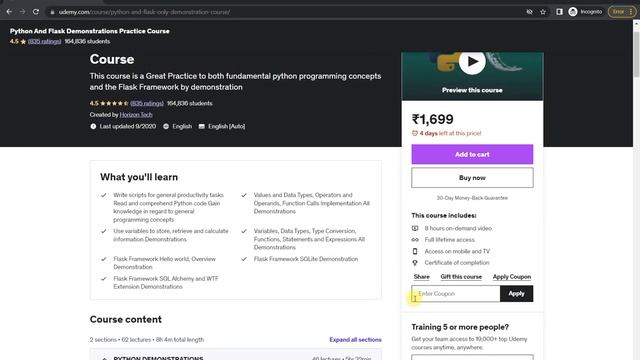Click Preview this course label
Image resolution: width=640 pixels, height=360 pixels.
click(x=472, y=90)
